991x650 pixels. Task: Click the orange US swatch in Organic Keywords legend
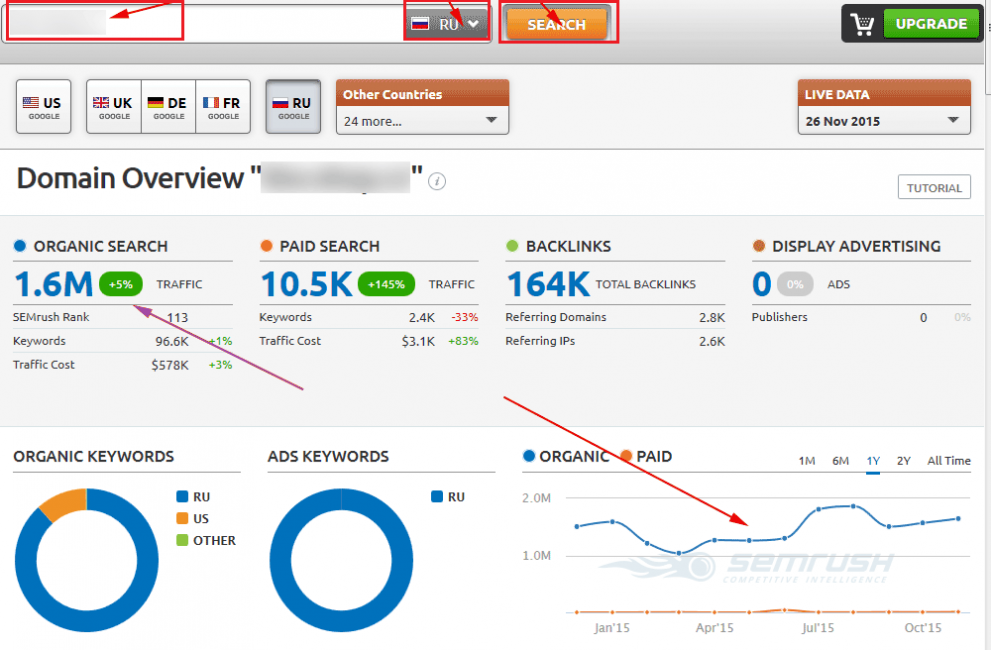point(183,518)
